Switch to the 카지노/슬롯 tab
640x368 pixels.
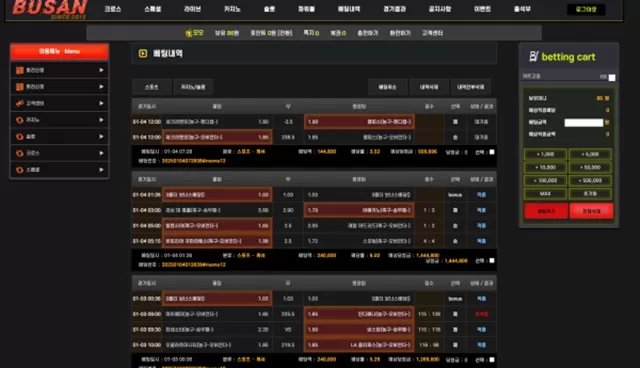coord(193,87)
